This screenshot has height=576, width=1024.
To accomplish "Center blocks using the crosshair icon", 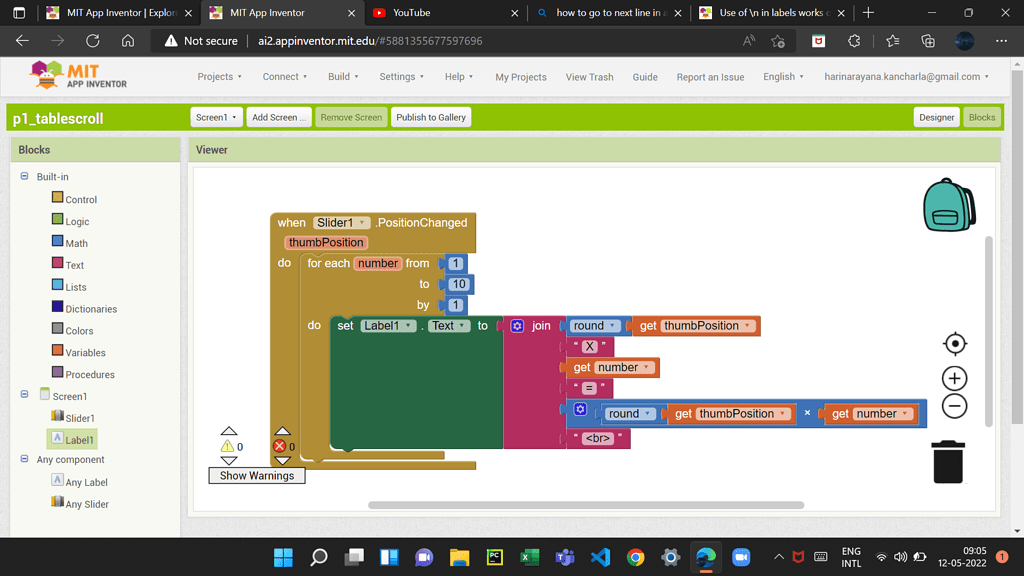I will pos(953,343).
